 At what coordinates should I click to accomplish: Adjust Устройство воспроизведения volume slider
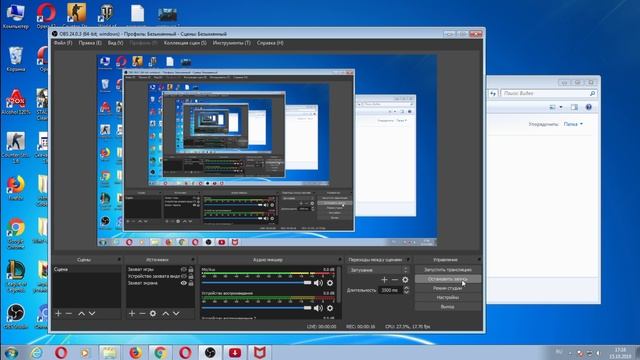coord(256,308)
